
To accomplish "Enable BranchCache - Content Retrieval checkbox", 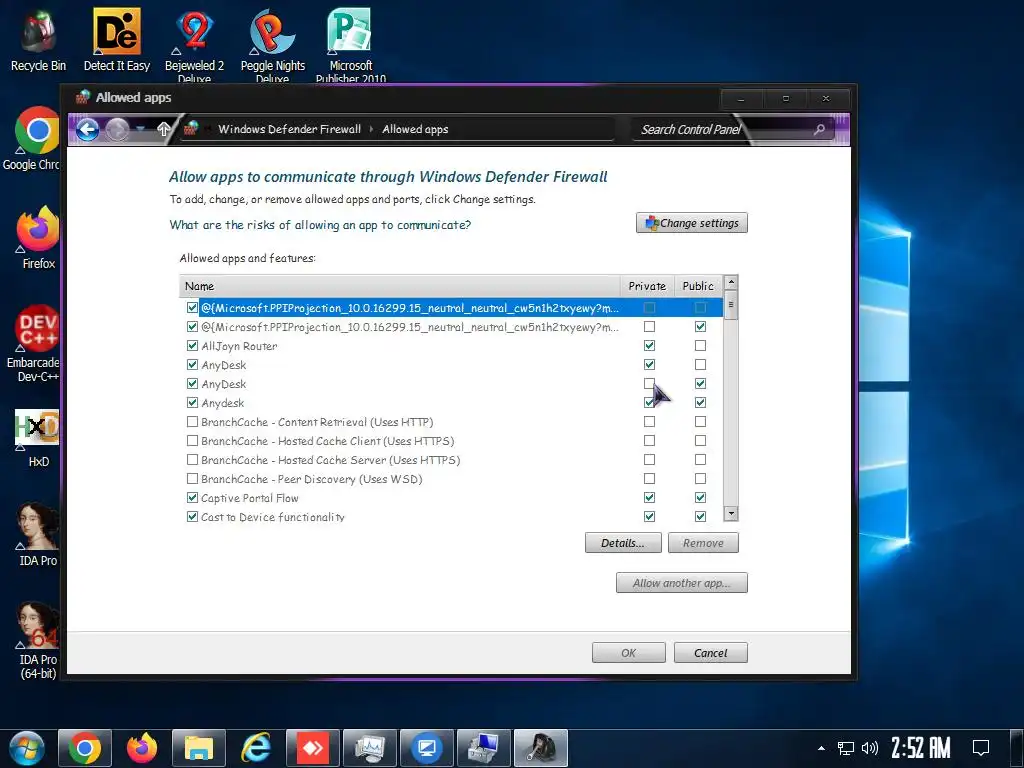I will 192,422.
